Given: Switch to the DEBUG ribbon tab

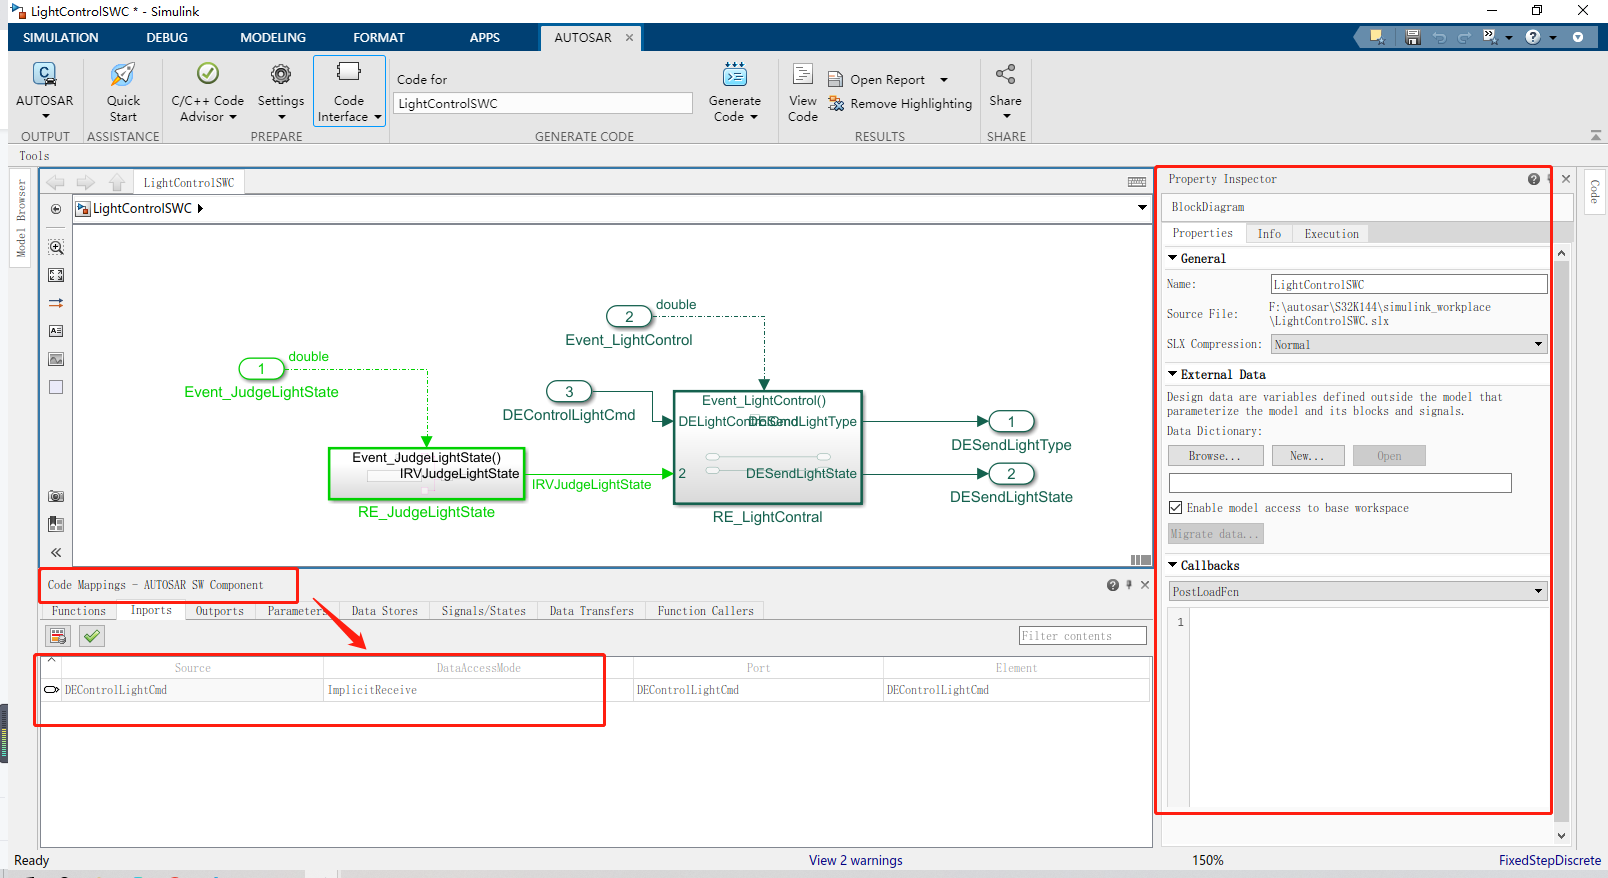Looking at the screenshot, I should coord(167,37).
